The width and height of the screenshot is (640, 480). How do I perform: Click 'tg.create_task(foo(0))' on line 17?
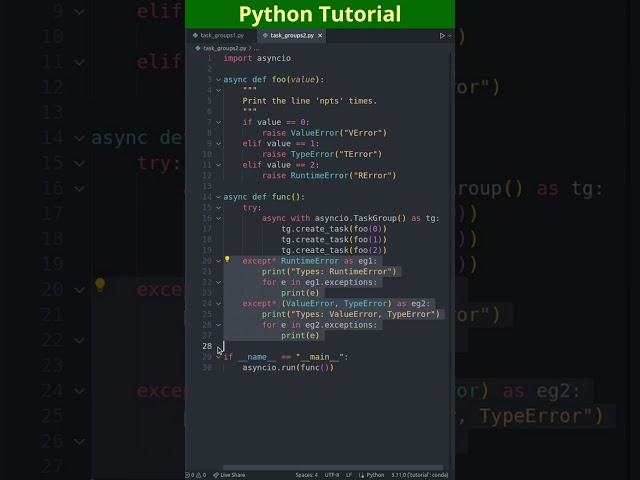[x=334, y=229]
